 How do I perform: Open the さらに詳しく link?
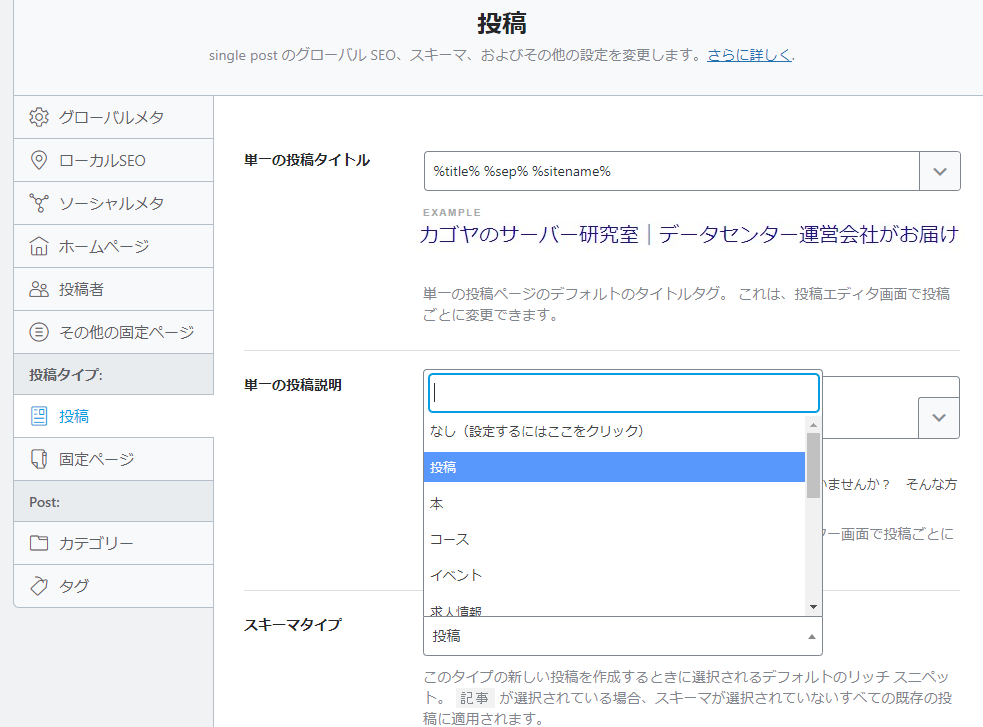(x=749, y=55)
